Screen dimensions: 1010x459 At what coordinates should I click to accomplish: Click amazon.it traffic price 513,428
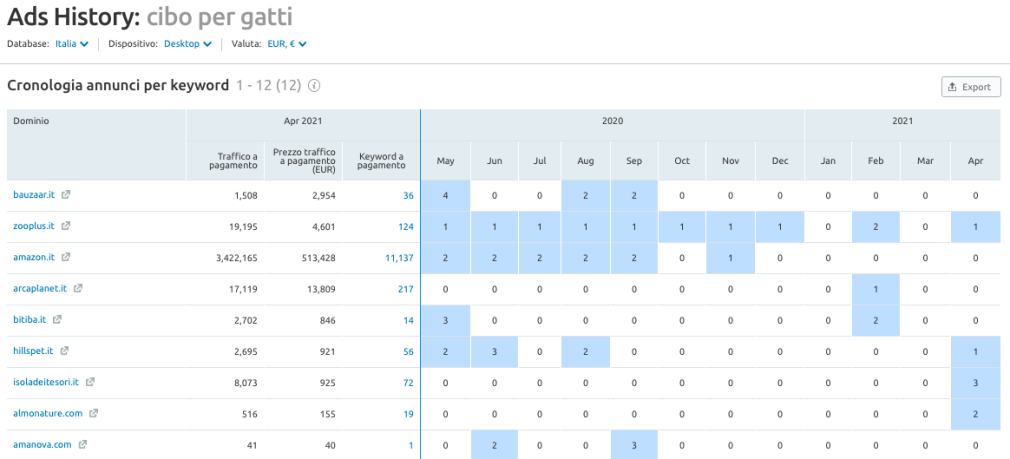(319, 258)
